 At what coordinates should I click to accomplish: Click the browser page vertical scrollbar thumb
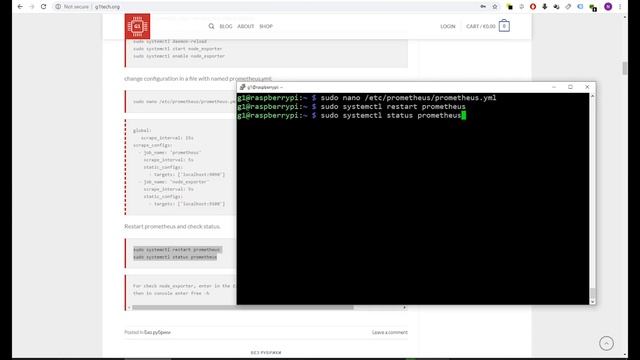click(624, 68)
